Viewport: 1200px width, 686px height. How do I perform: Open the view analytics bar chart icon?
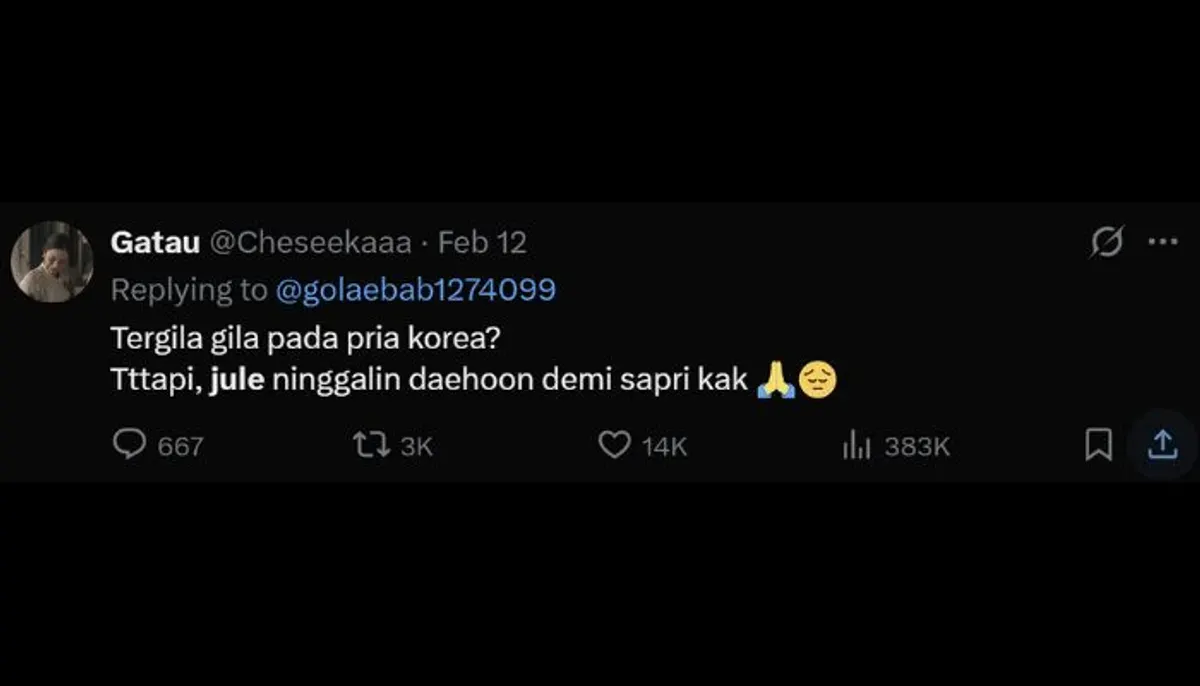click(x=857, y=445)
